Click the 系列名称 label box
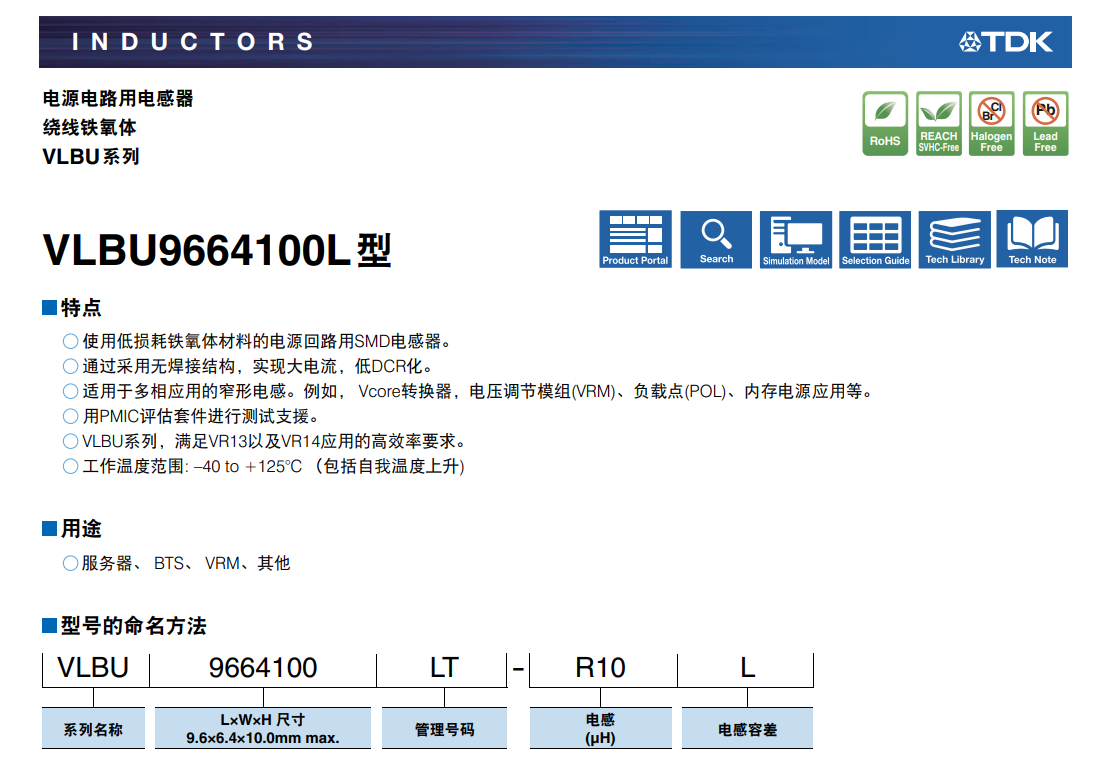 click(x=93, y=729)
